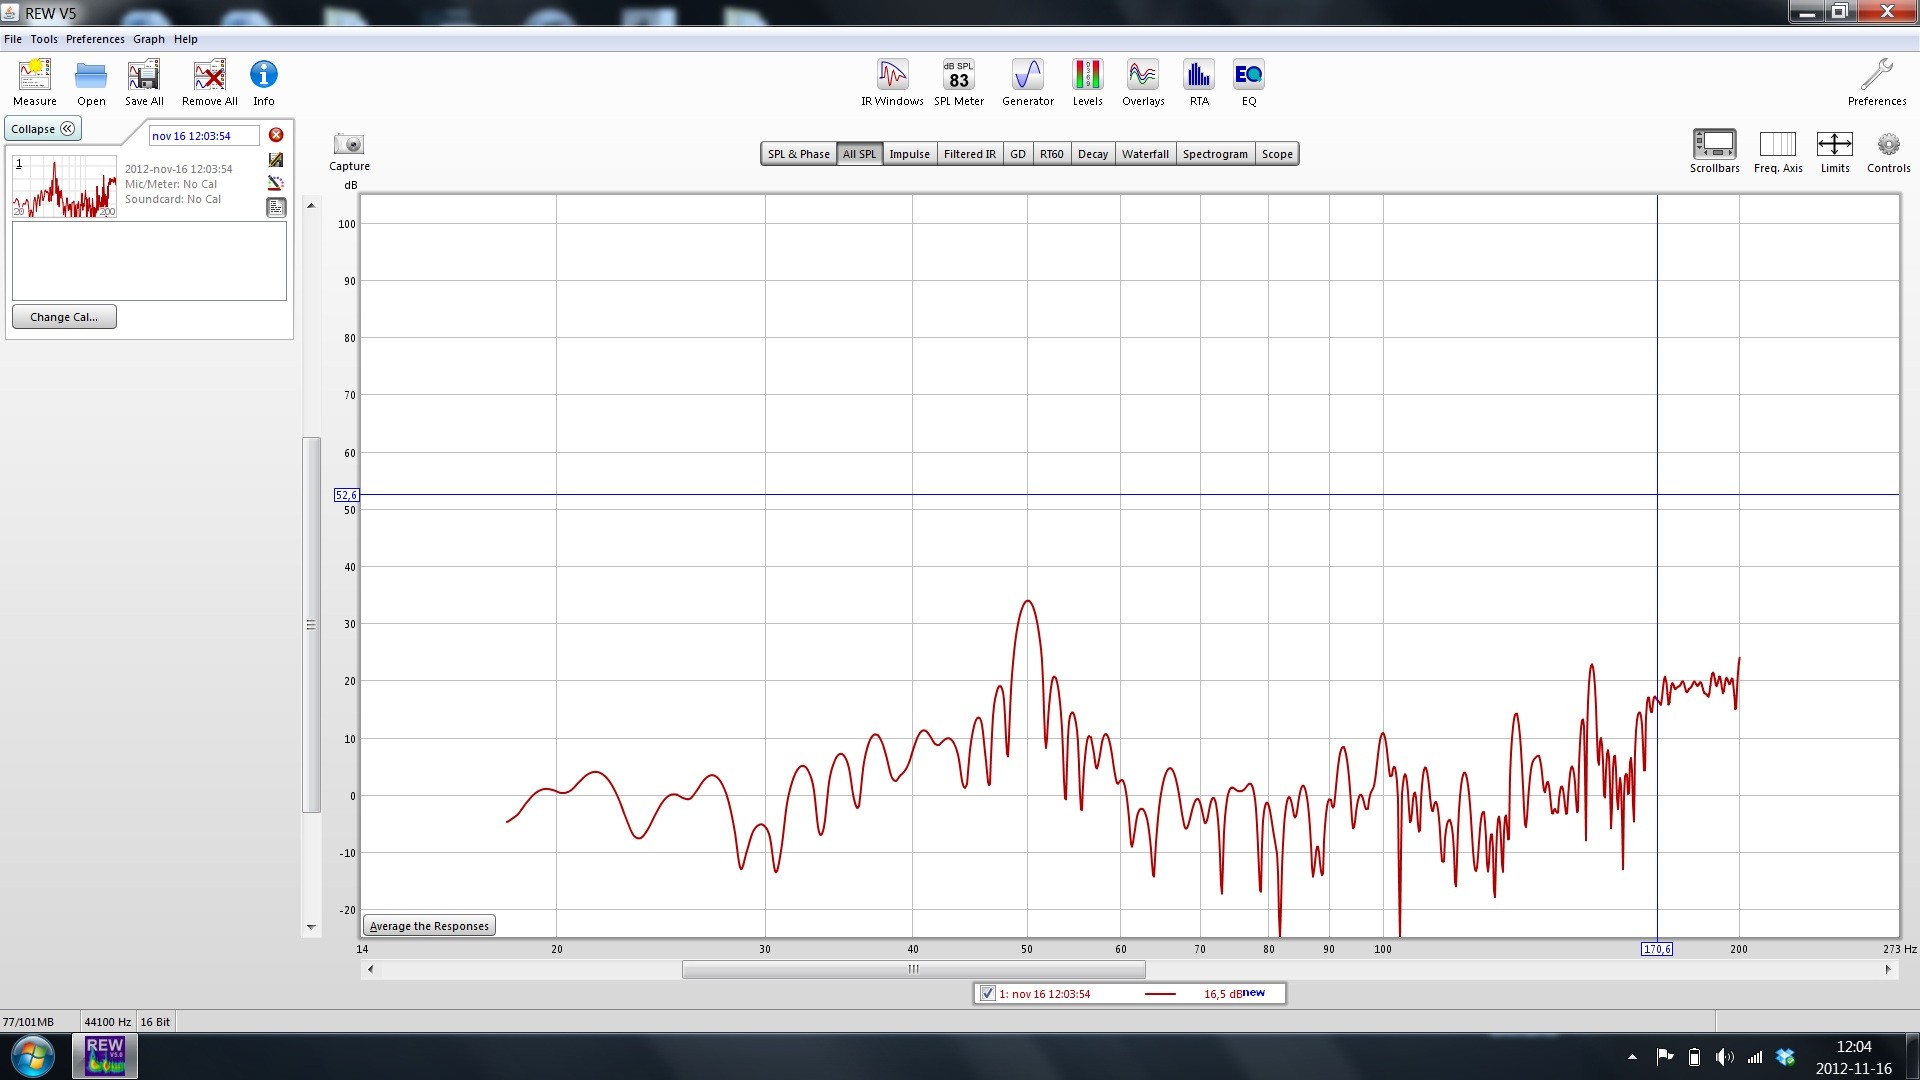Open the Preferences menu
The height and width of the screenshot is (1080, 1920).
95,39
